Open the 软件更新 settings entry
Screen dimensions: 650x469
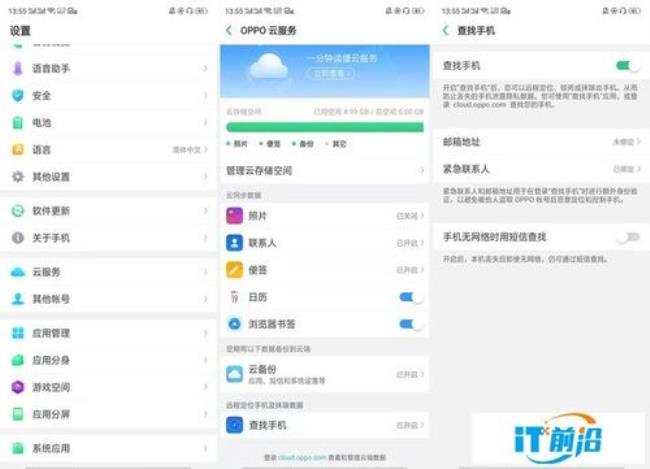click(x=108, y=211)
